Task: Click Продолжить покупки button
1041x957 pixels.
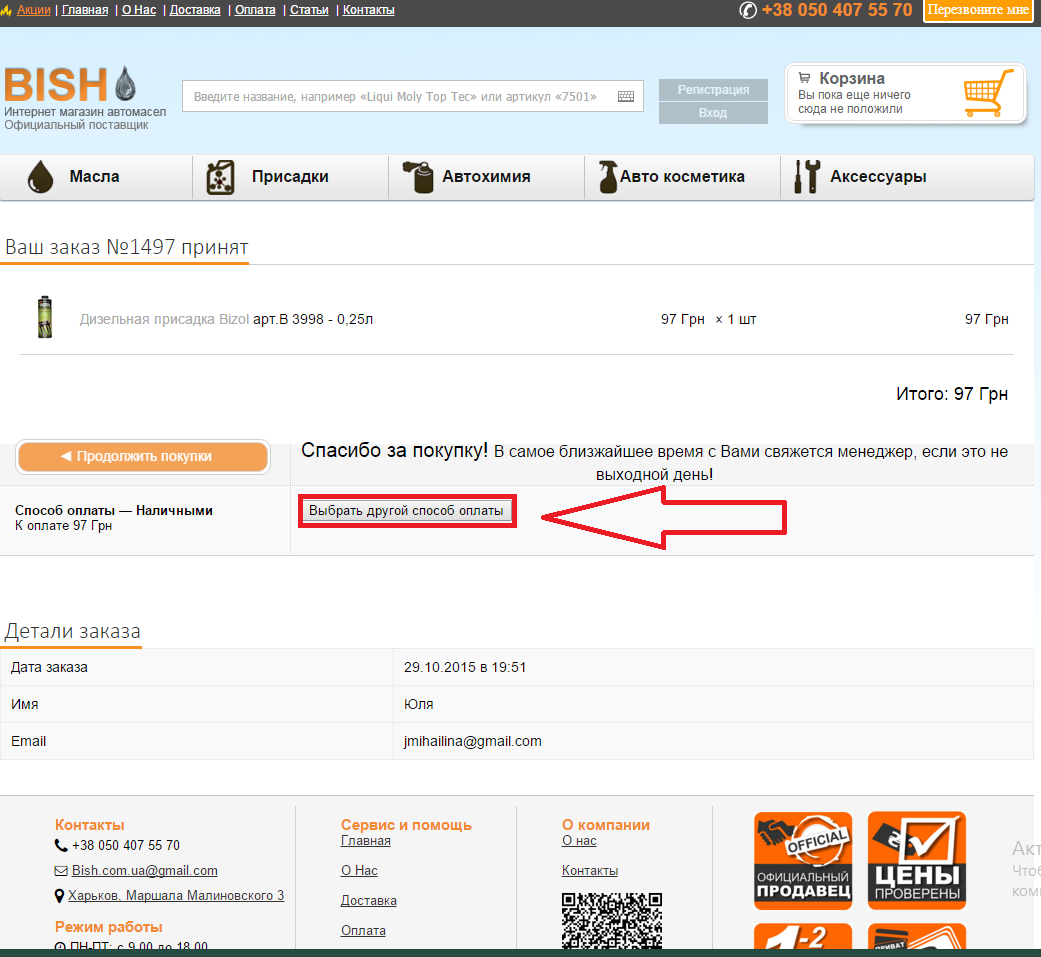Action: 143,456
